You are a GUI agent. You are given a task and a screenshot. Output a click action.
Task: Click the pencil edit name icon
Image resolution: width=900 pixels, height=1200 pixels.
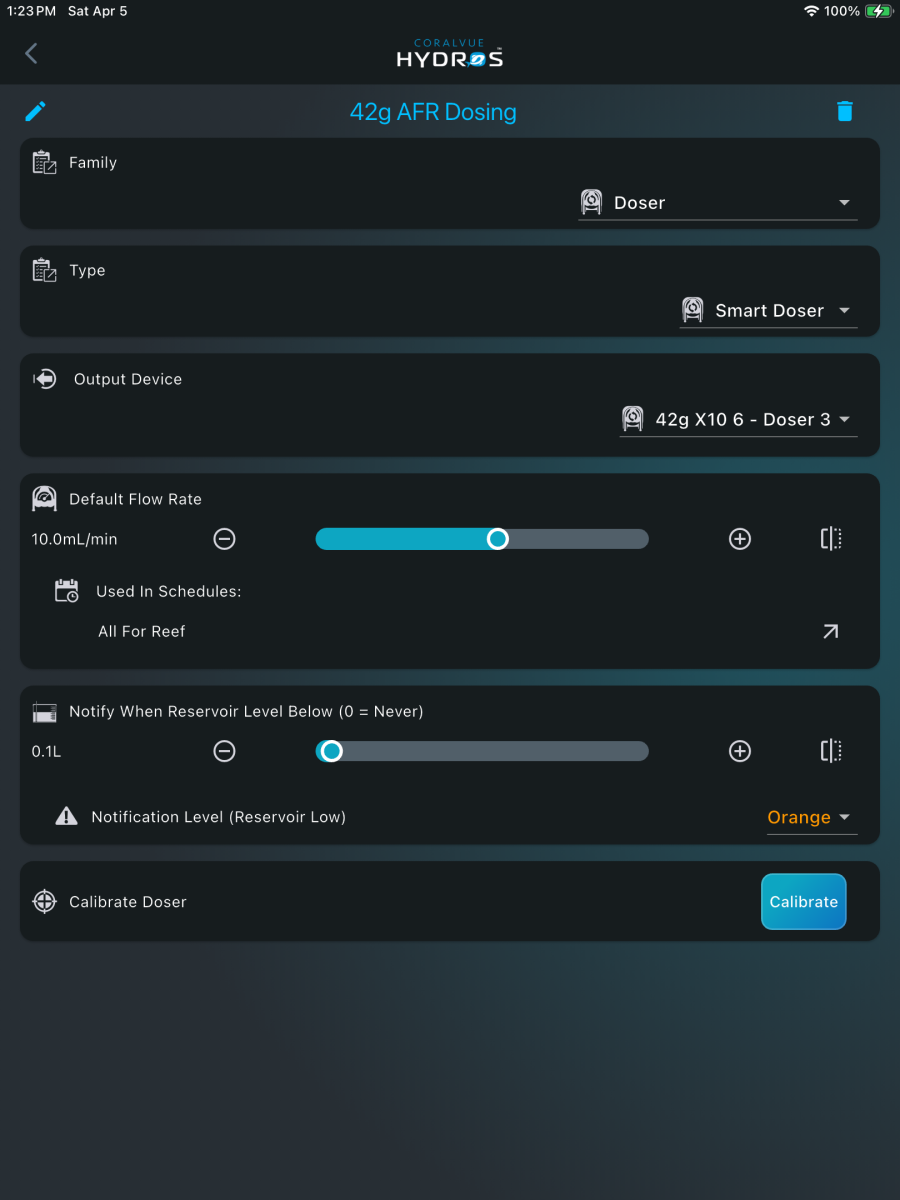(35, 111)
